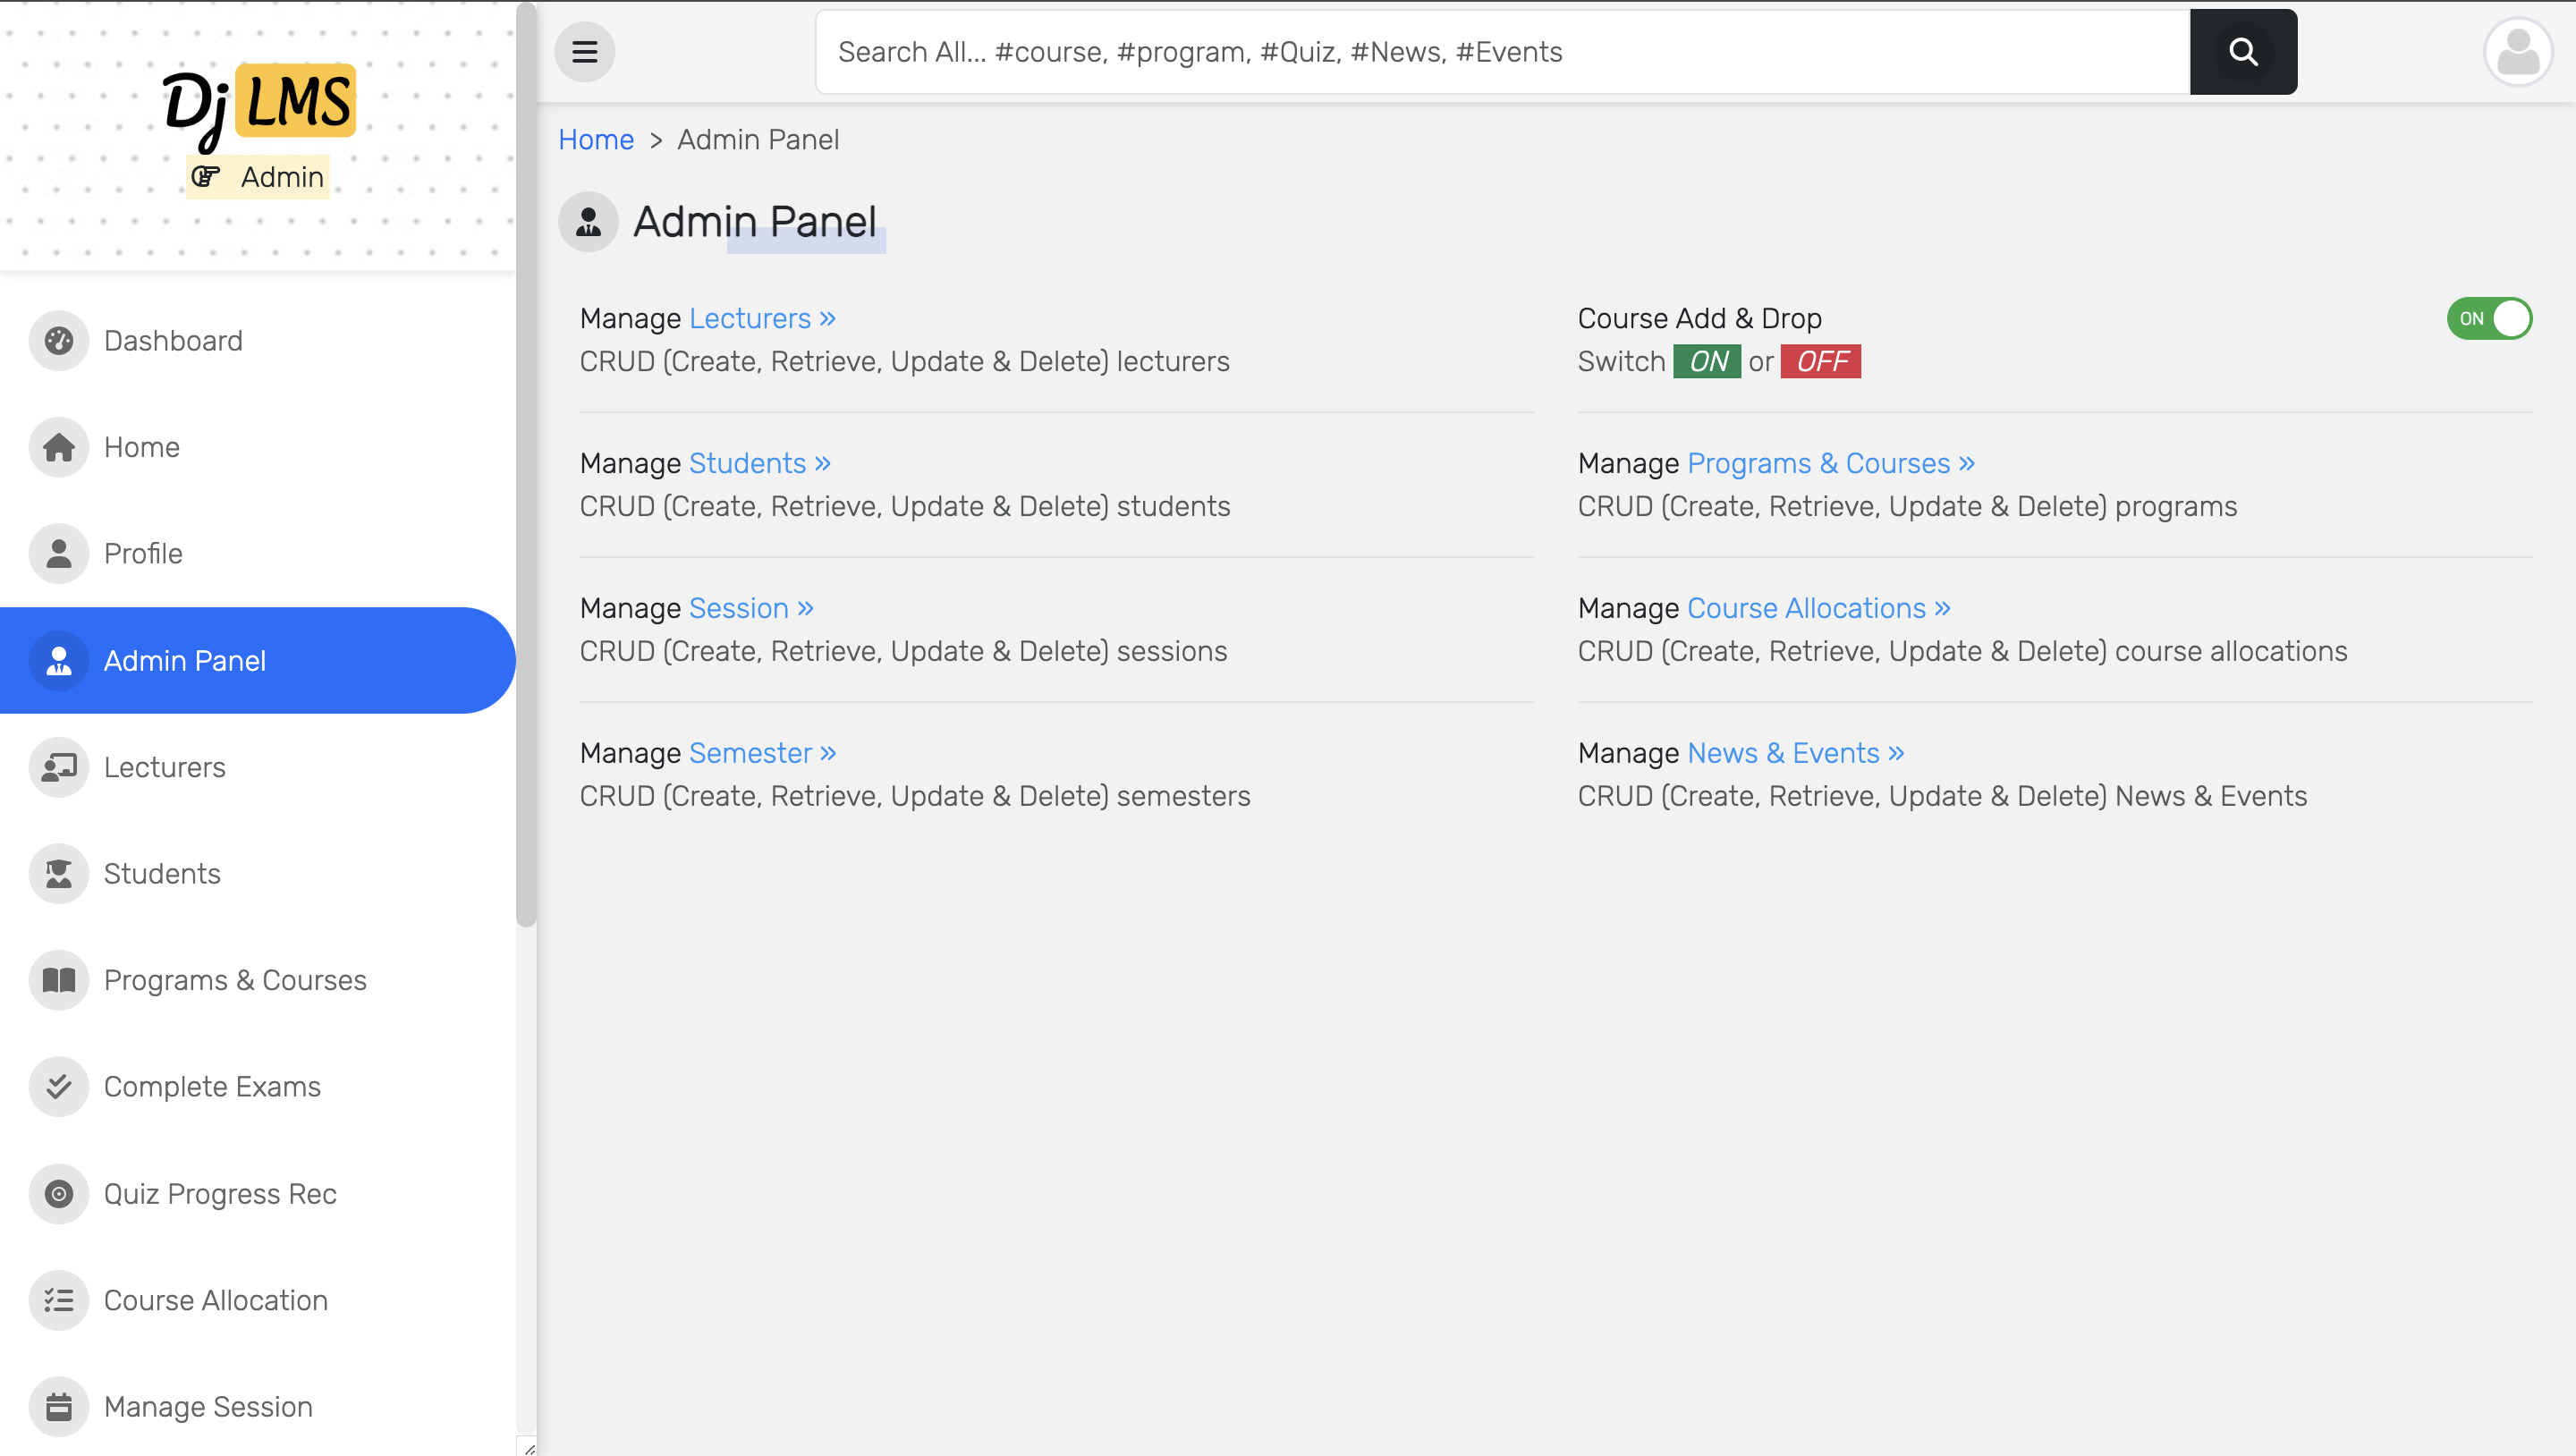
Task: Click the Programs & Courses book icon
Action: 59,980
